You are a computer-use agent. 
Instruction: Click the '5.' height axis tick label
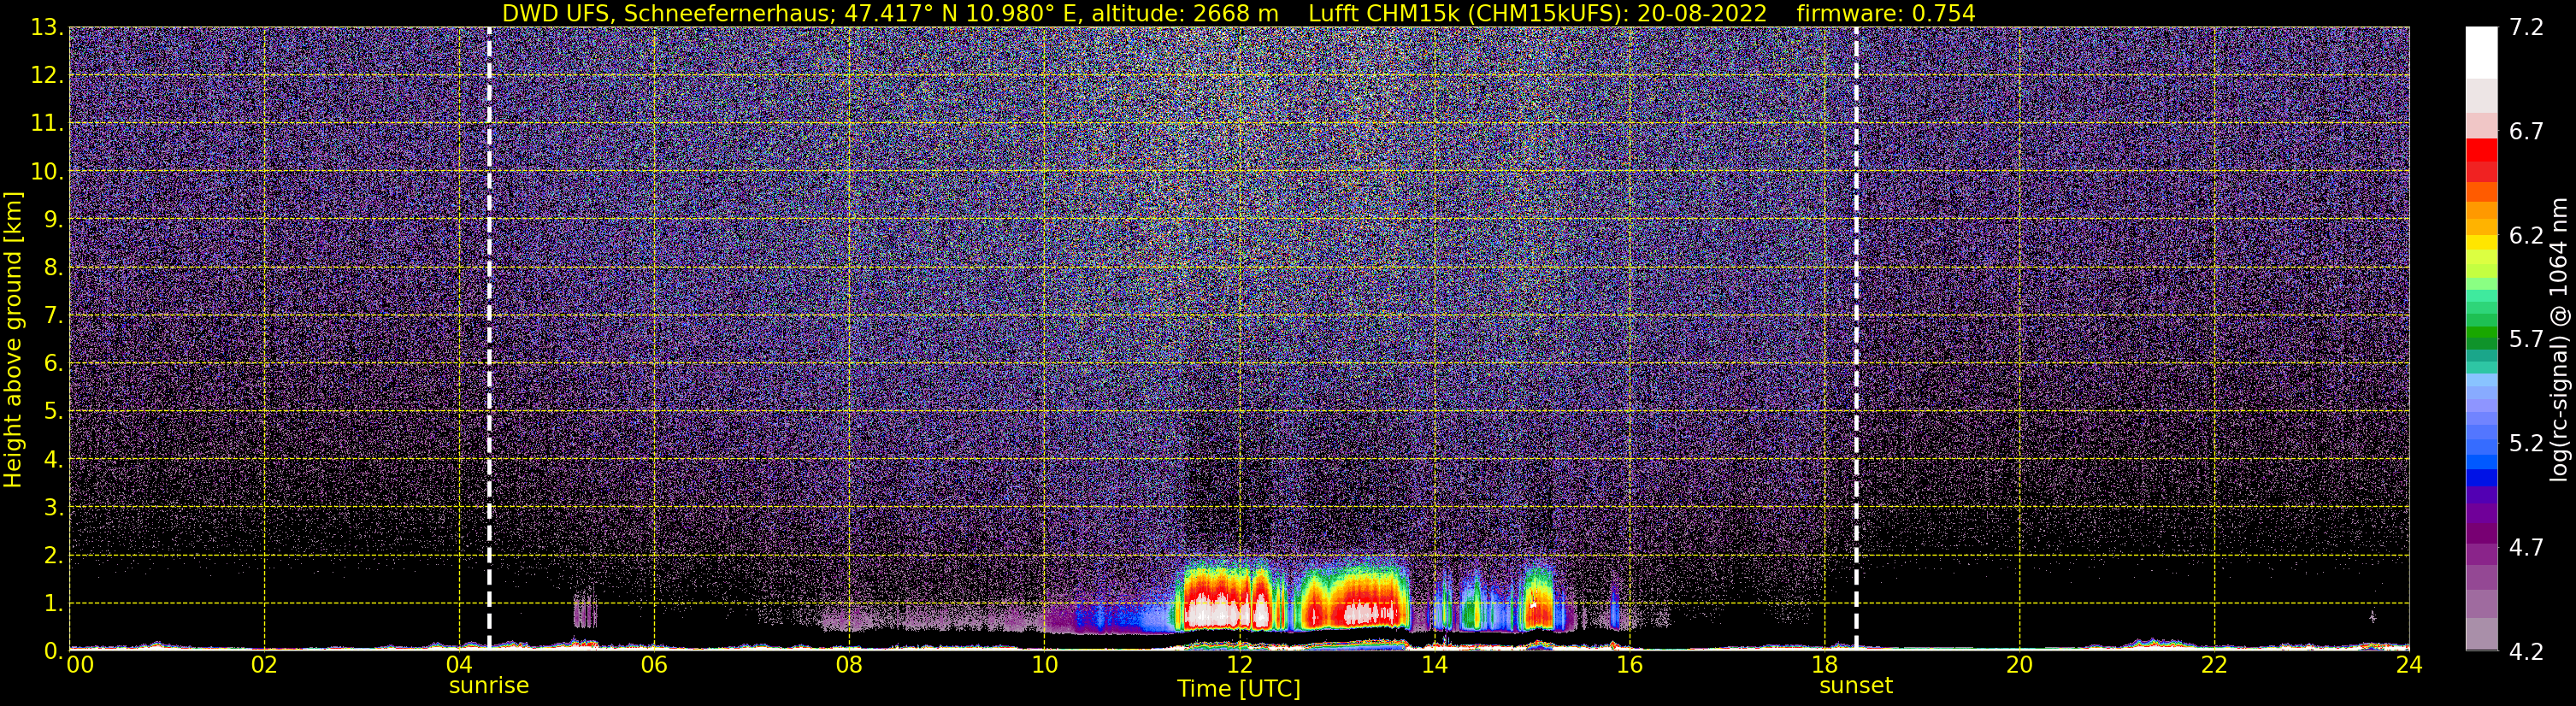53,412
